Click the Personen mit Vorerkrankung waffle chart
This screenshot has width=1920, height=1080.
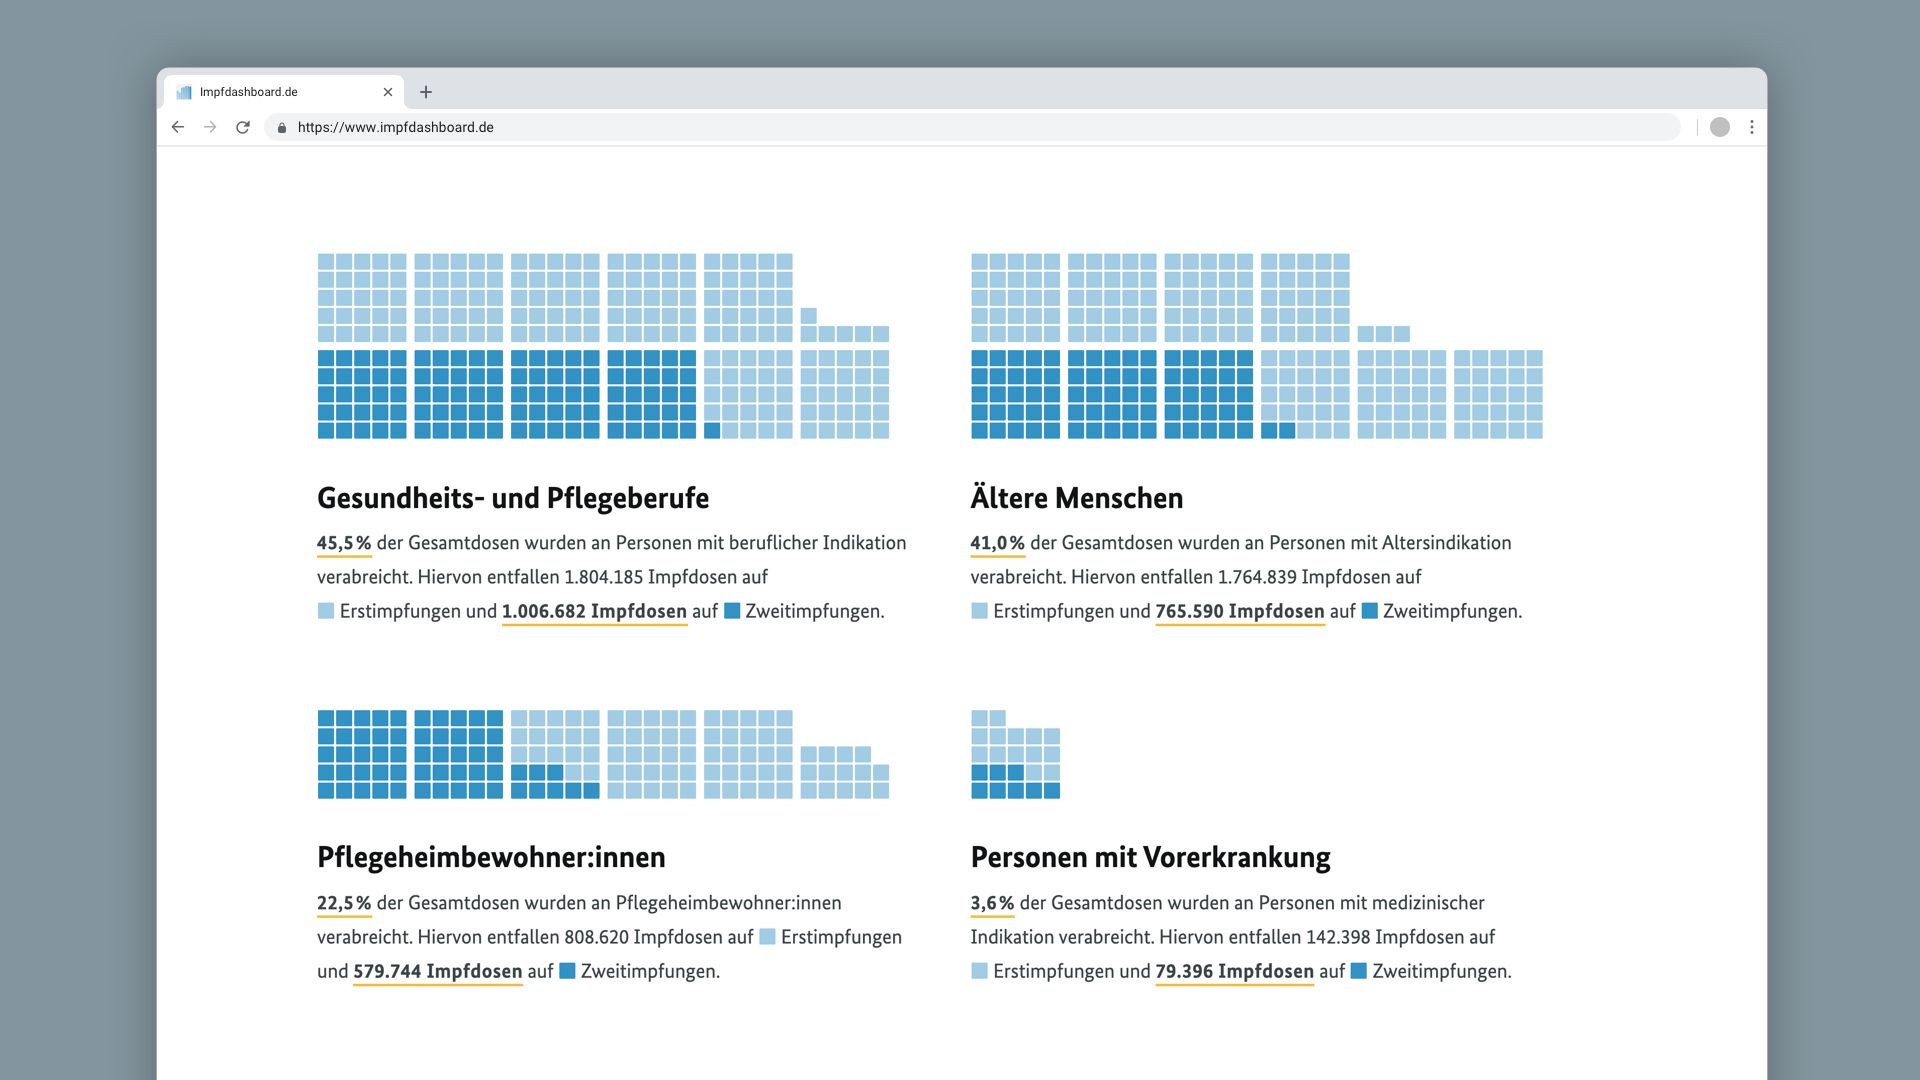tap(1015, 755)
